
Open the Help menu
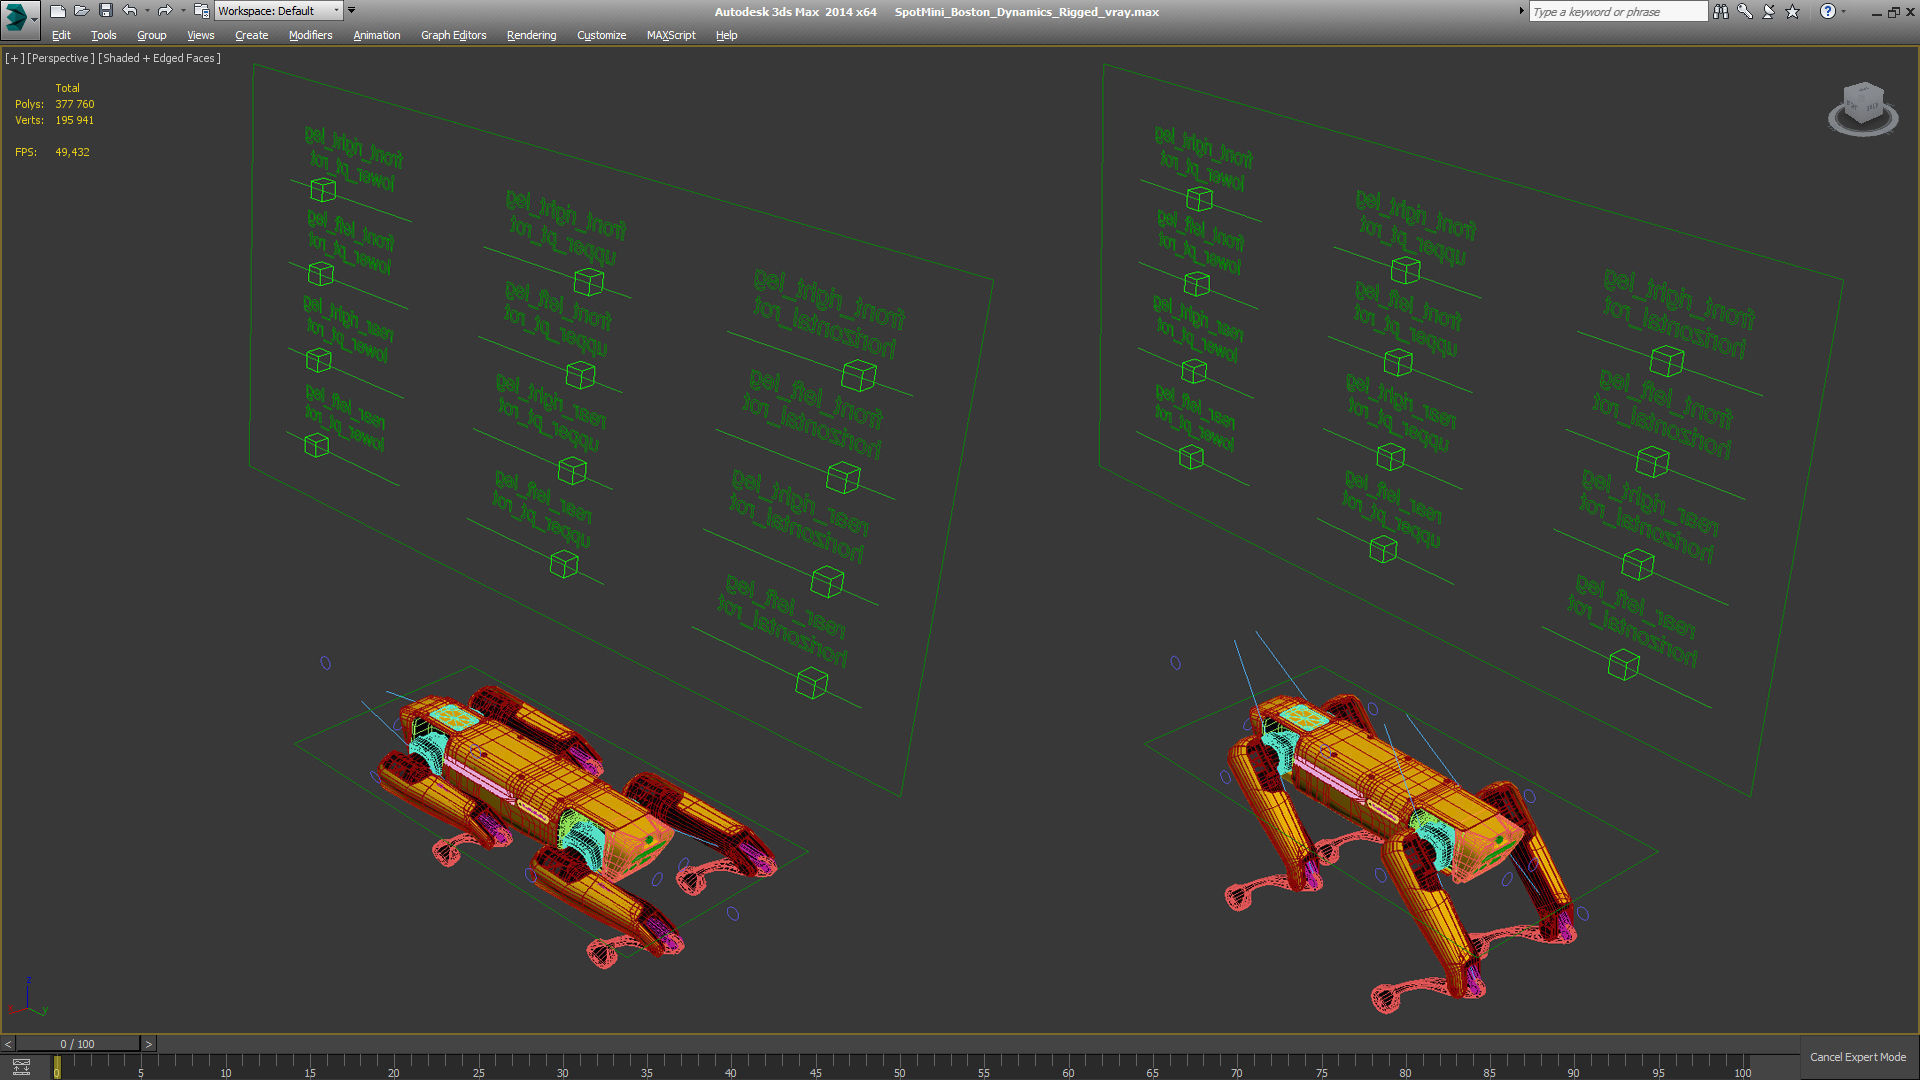727,35
